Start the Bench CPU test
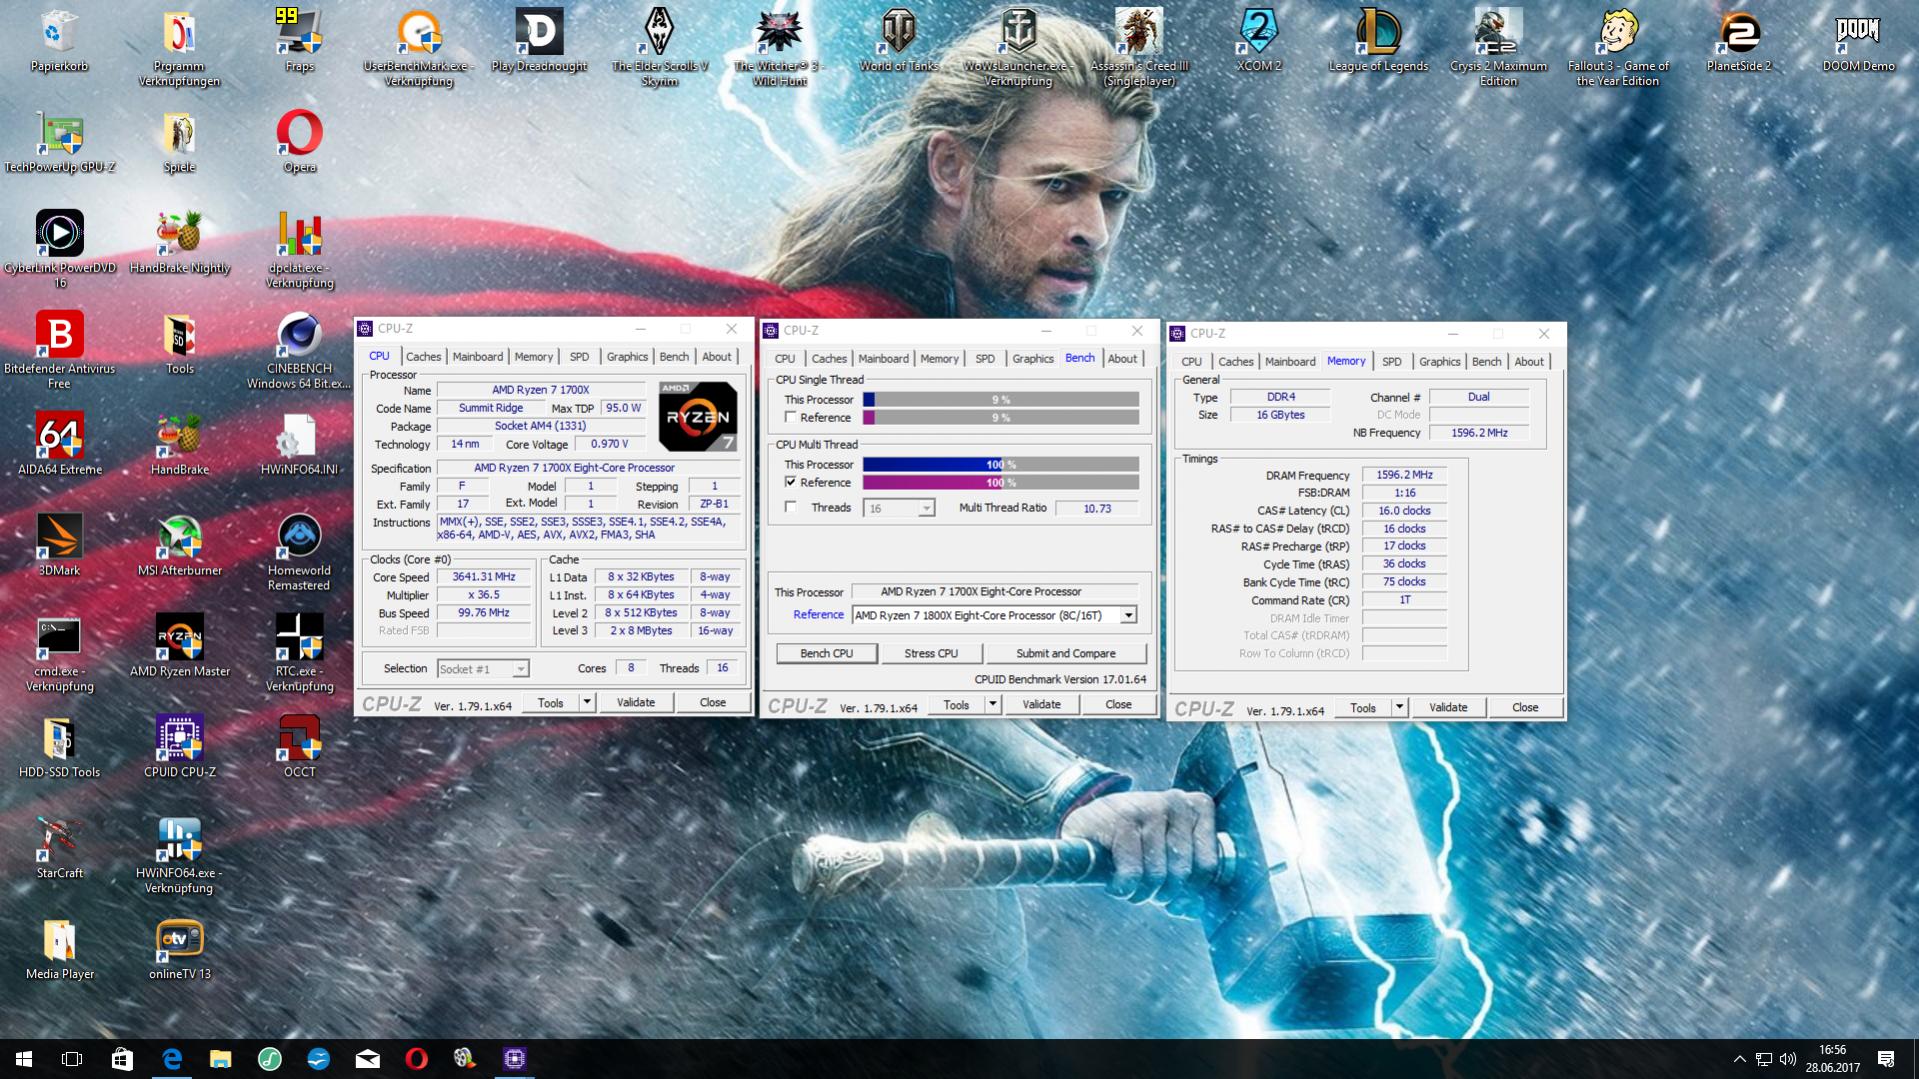This screenshot has width=1919, height=1079. pyautogui.click(x=827, y=653)
